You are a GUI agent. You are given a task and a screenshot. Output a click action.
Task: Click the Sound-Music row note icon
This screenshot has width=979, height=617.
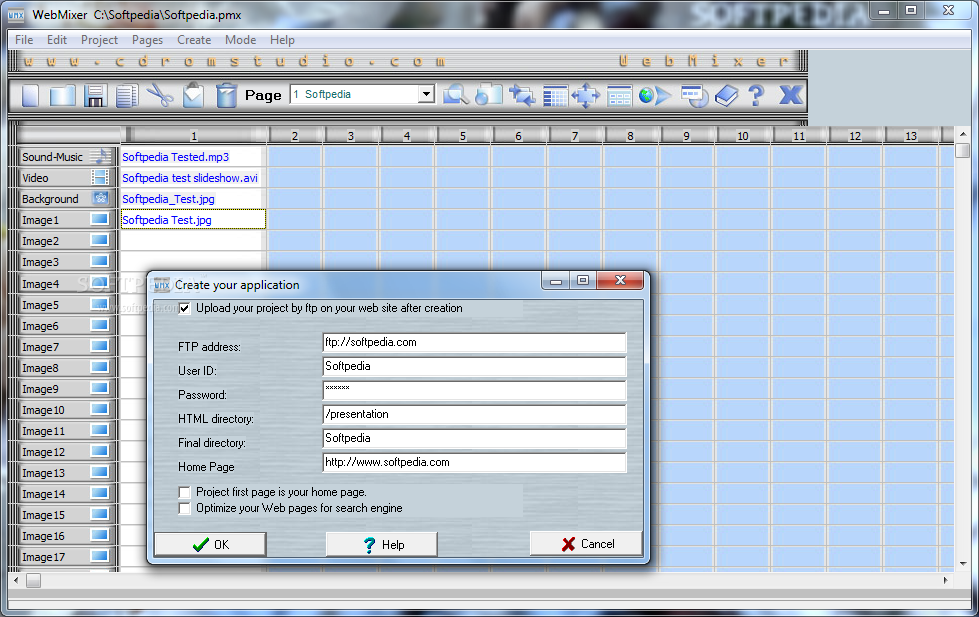101,156
